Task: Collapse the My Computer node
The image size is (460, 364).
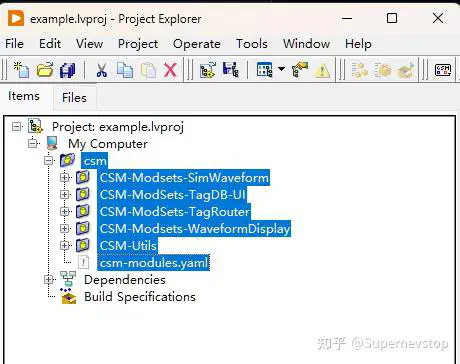Action: 32,144
